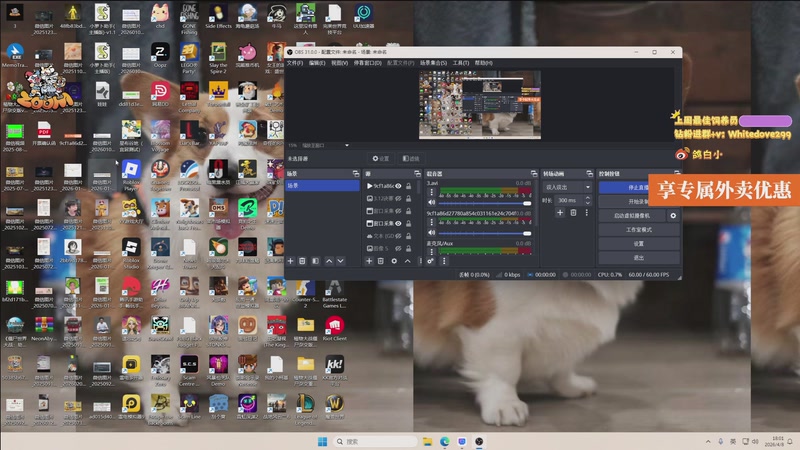Open scene filters icon in the 场景 panel toolbar
Viewport: 800px width, 450px height.
click(x=315, y=261)
